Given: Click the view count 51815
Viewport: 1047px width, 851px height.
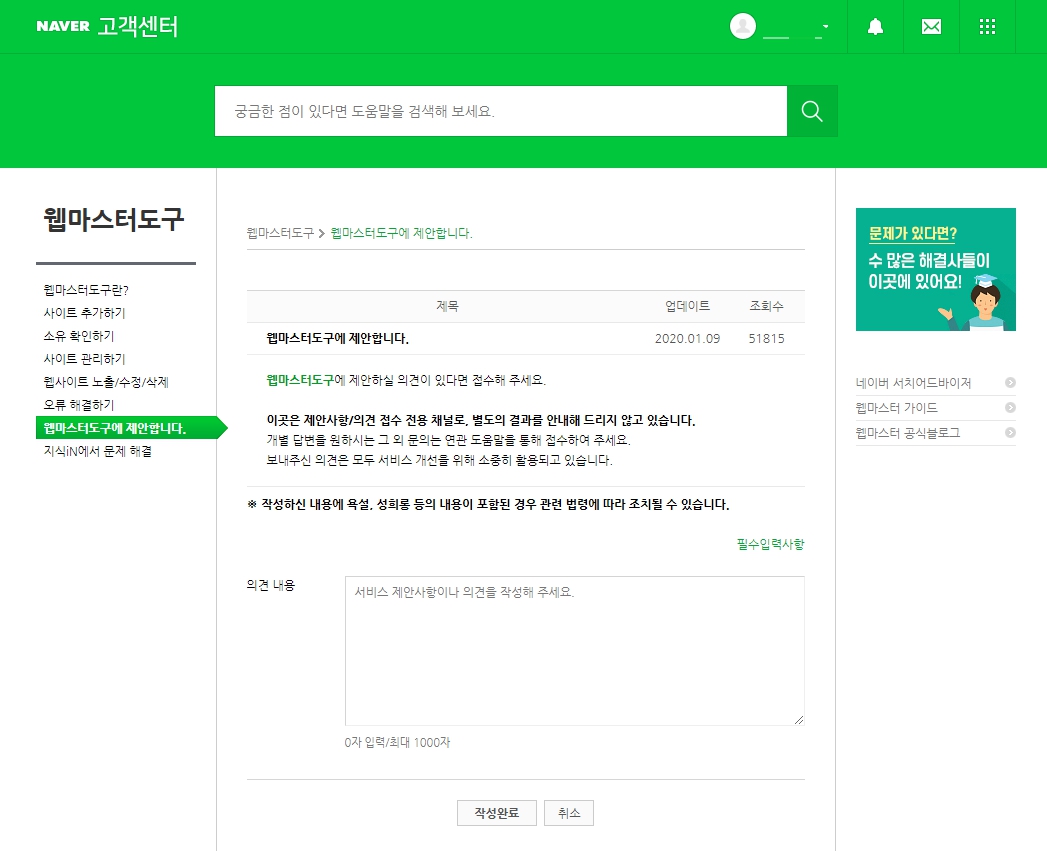Looking at the screenshot, I should tap(766, 339).
